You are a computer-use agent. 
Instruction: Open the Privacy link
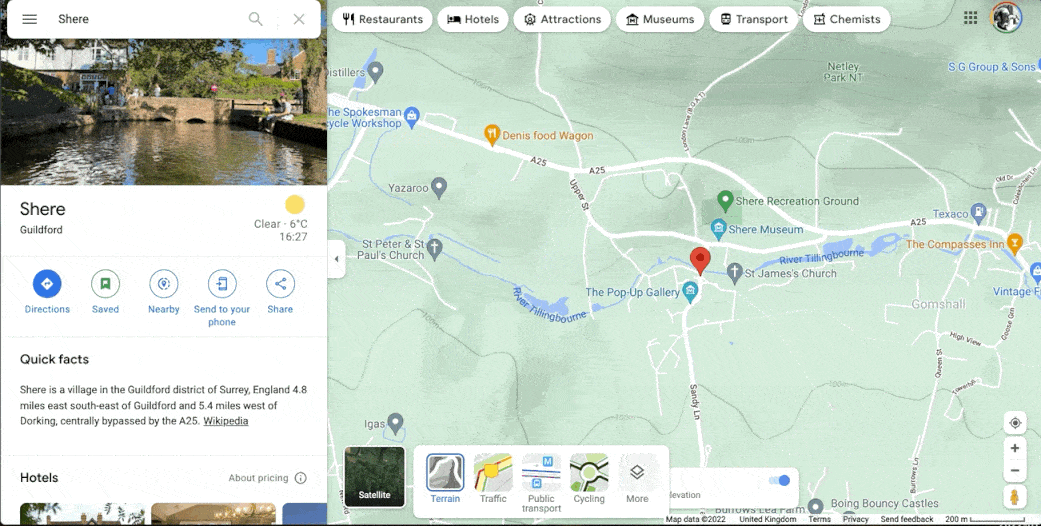(856, 519)
